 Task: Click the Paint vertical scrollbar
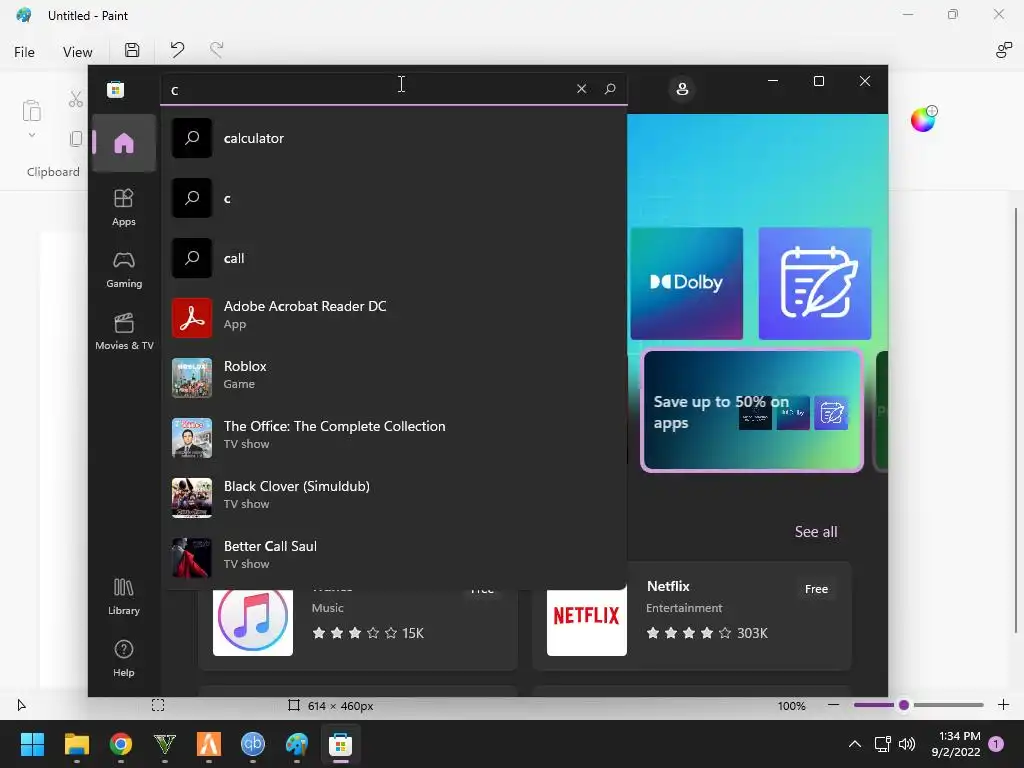click(1016, 420)
